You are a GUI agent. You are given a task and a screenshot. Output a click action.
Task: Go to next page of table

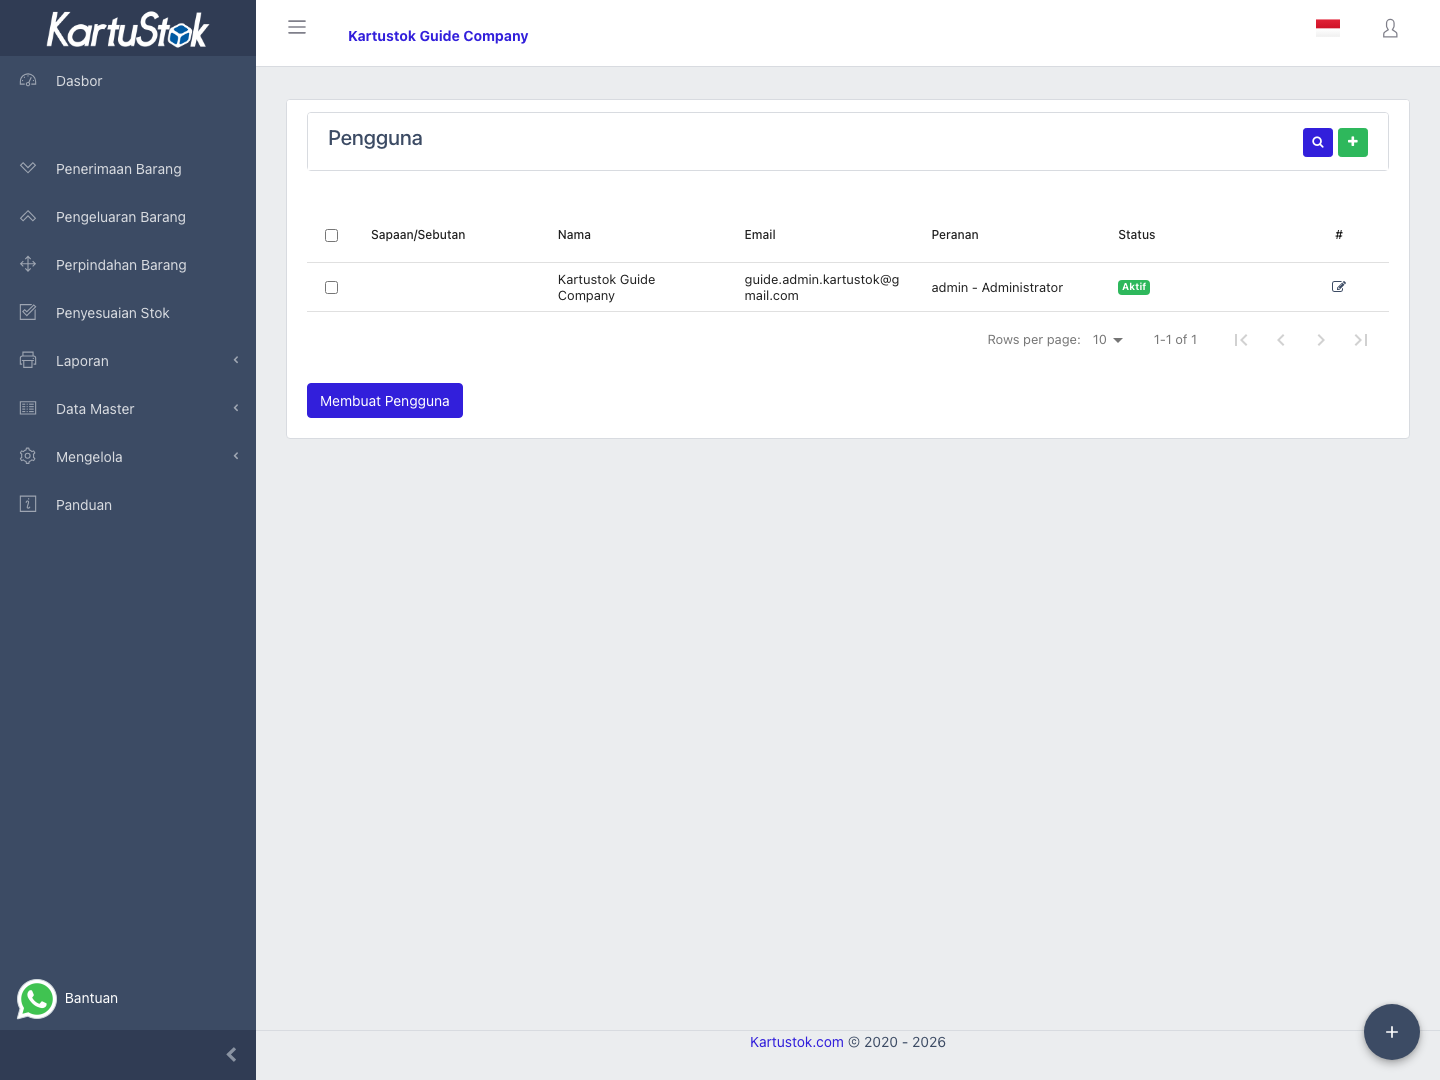tap(1321, 340)
